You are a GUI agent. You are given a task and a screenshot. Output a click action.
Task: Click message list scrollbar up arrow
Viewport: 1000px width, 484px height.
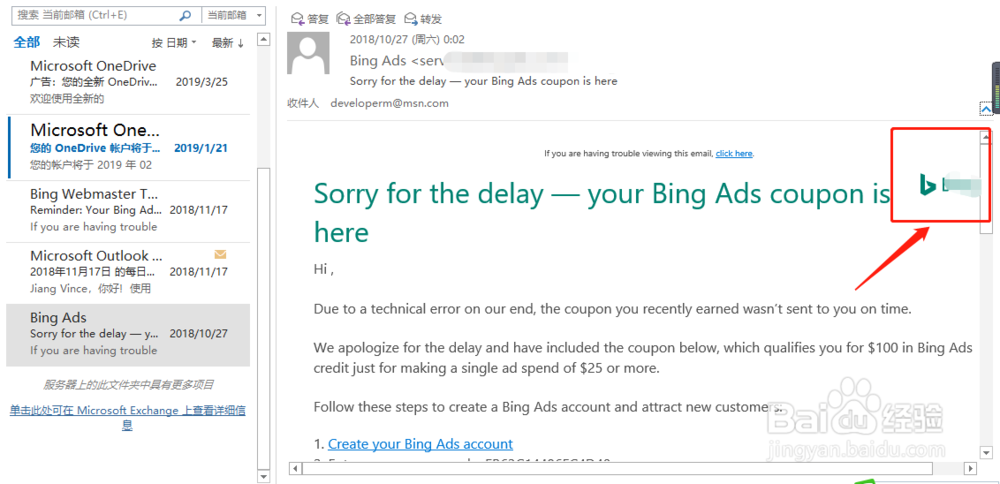click(x=264, y=40)
